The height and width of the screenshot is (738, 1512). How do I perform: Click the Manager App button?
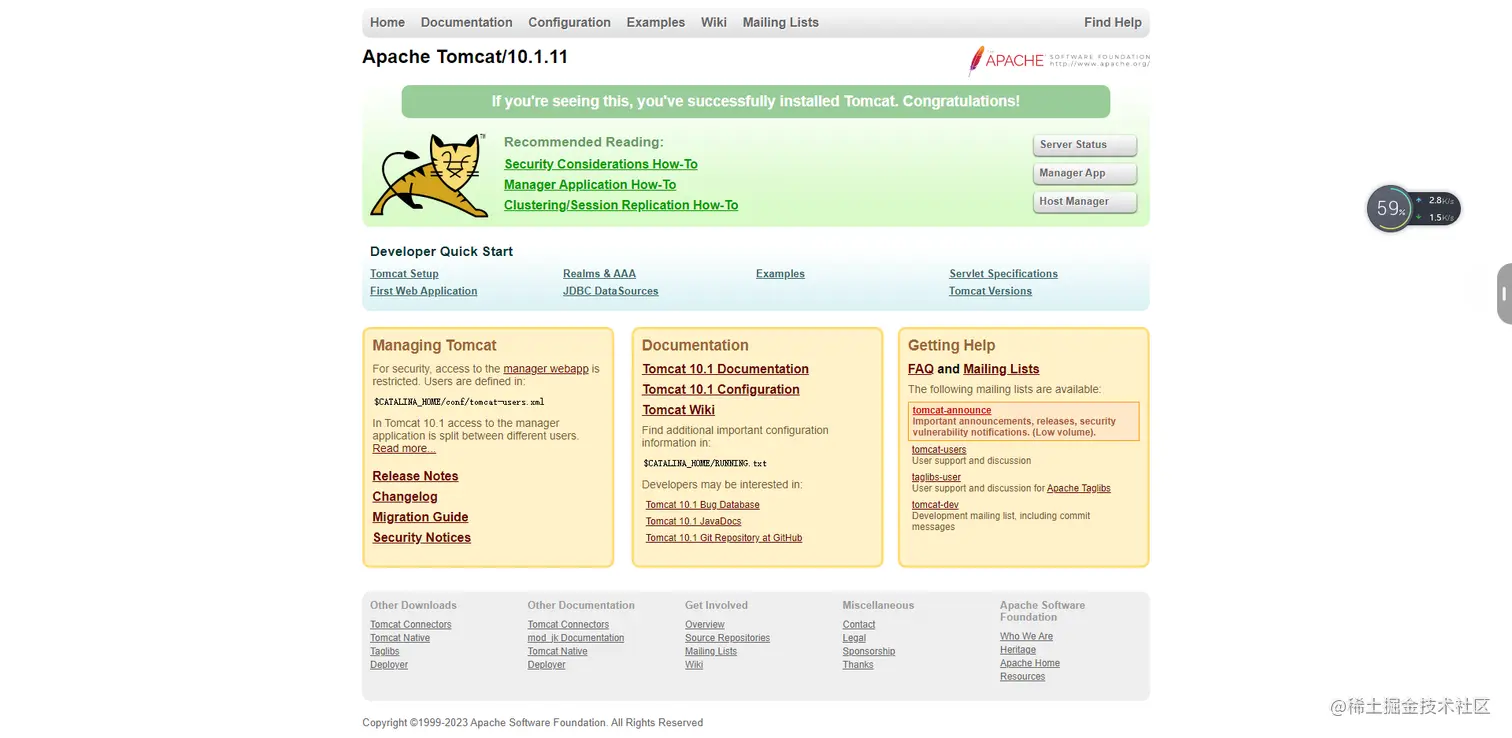(1085, 173)
